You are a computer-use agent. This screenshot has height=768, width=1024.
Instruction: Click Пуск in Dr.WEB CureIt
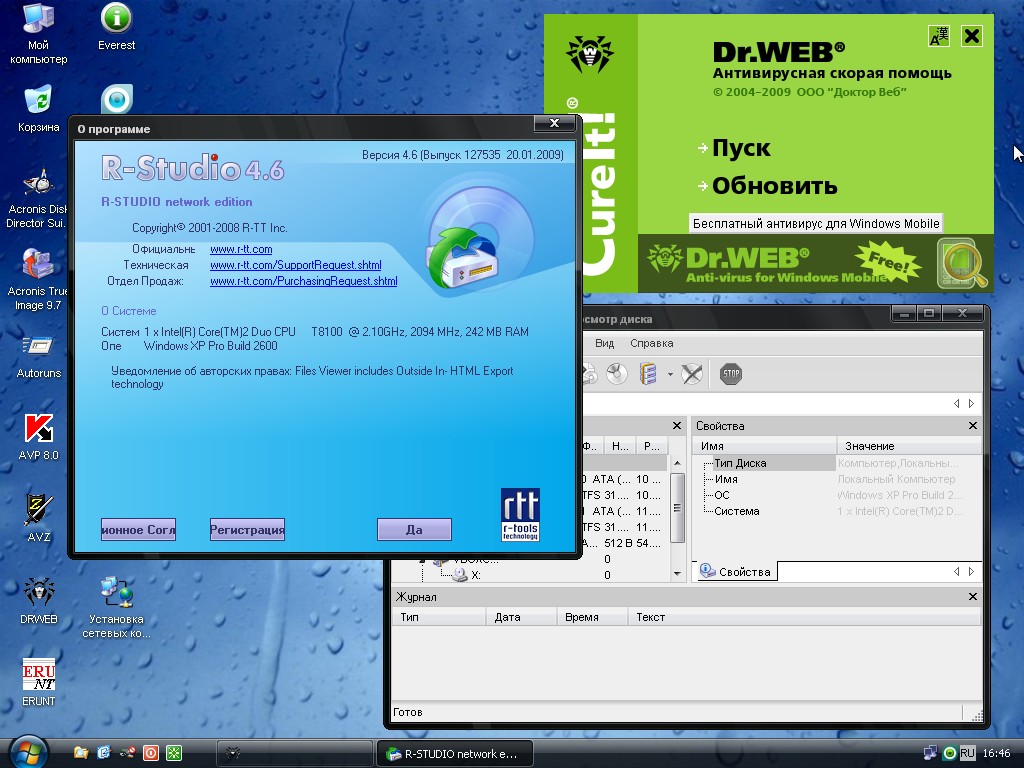coord(741,148)
